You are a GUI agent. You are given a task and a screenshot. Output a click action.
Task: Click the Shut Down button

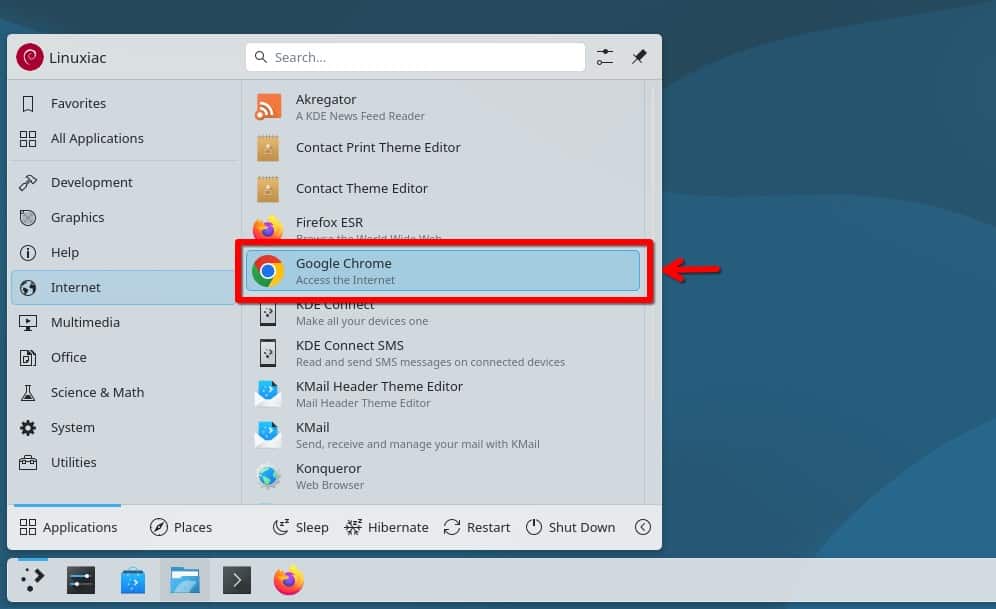pos(570,527)
